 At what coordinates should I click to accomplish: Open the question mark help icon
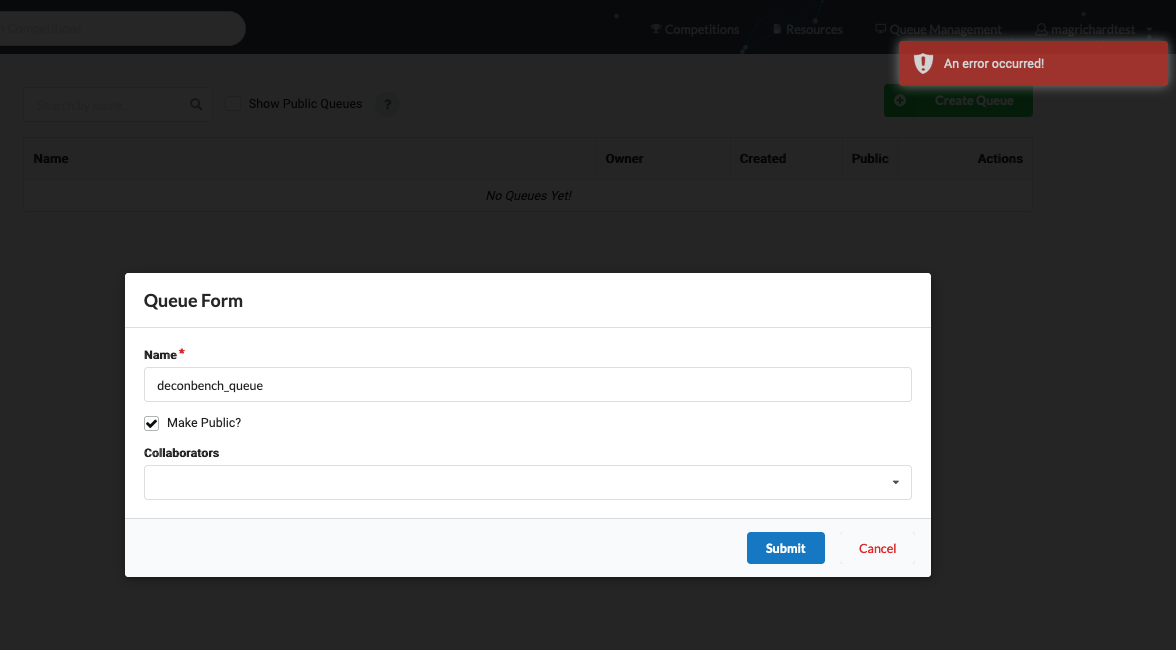(x=387, y=104)
